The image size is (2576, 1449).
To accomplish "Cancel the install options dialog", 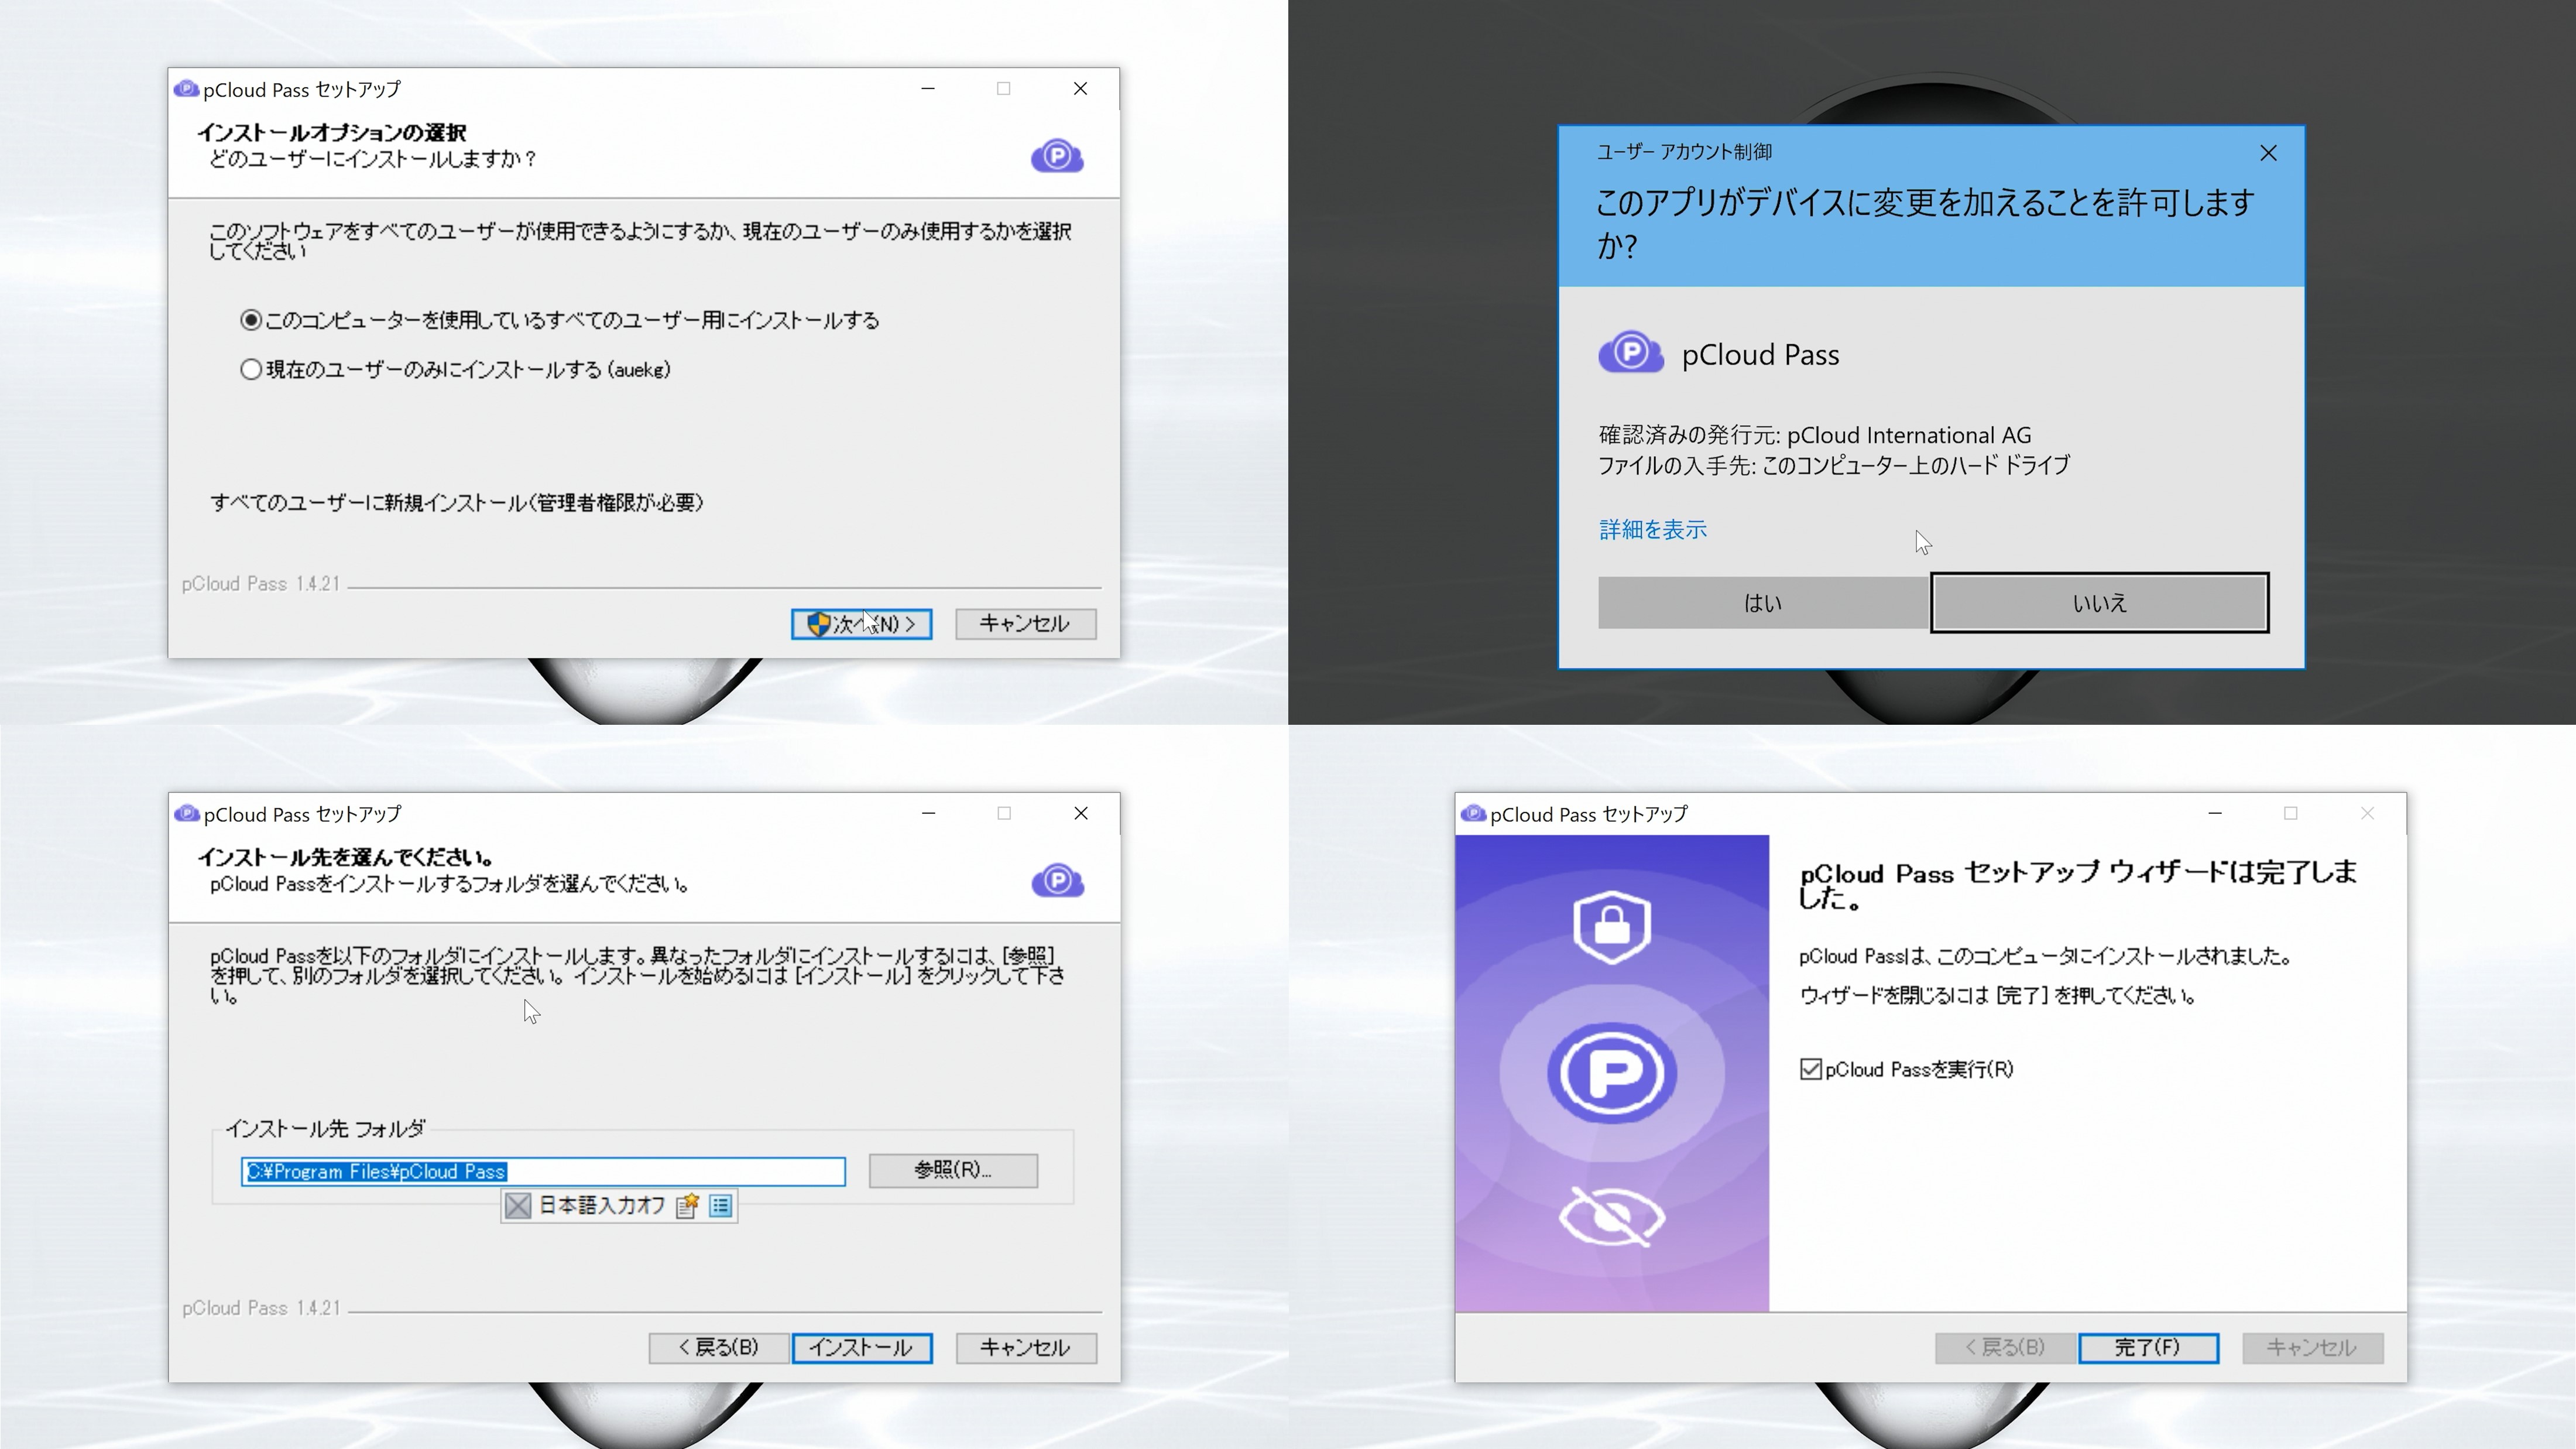I will (x=1025, y=624).
